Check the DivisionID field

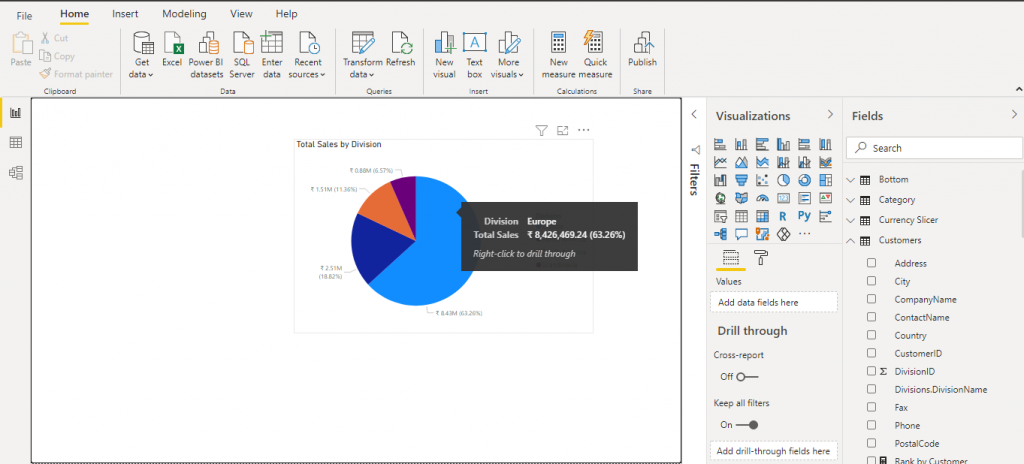[x=871, y=371]
